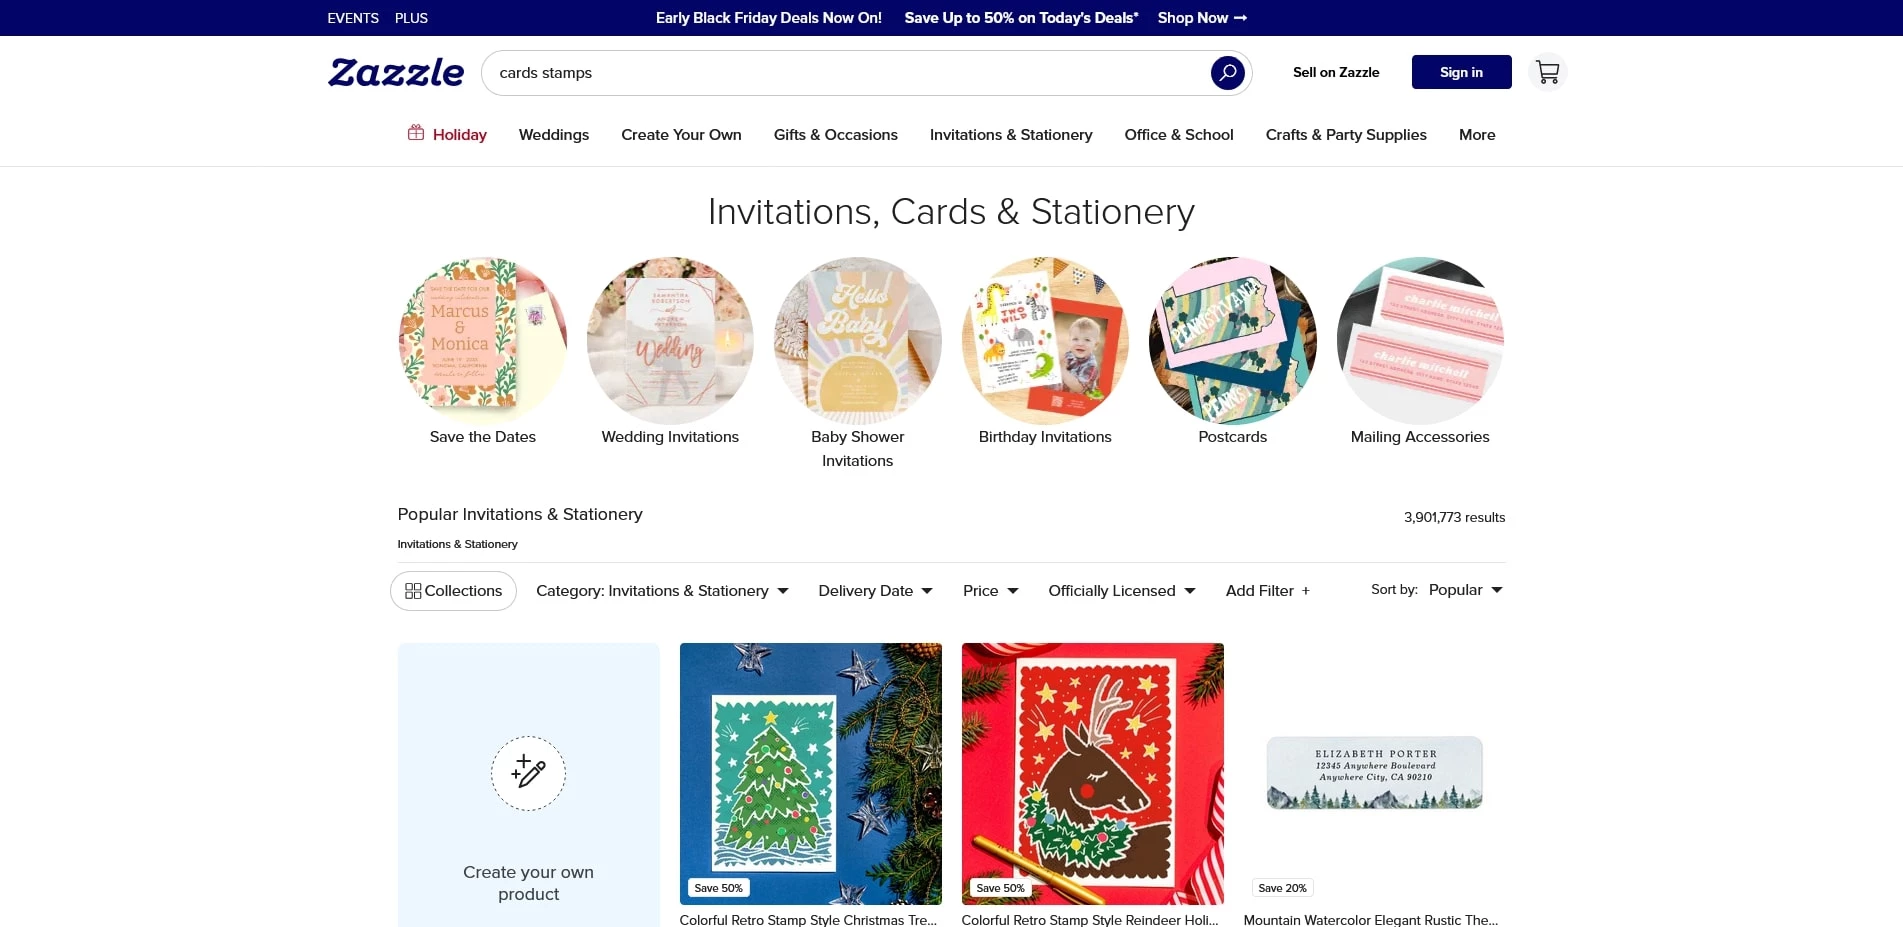
Task: Expand the Price filter dropdown
Action: [x=990, y=591]
